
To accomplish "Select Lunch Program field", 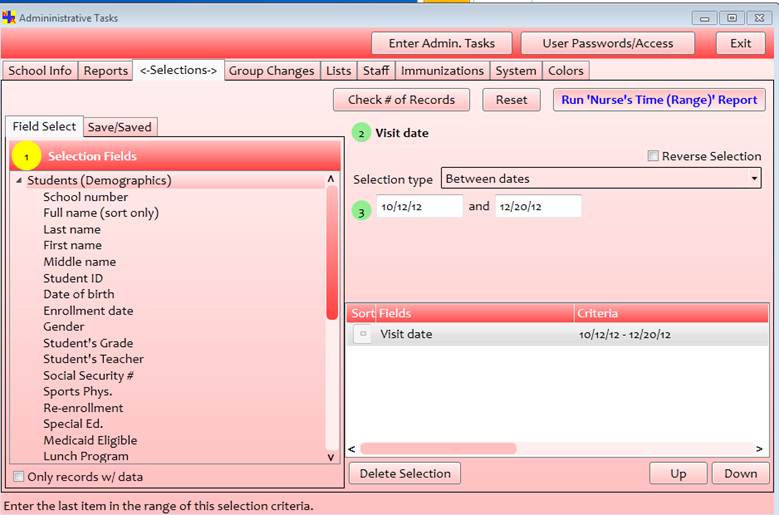I will (x=85, y=456).
